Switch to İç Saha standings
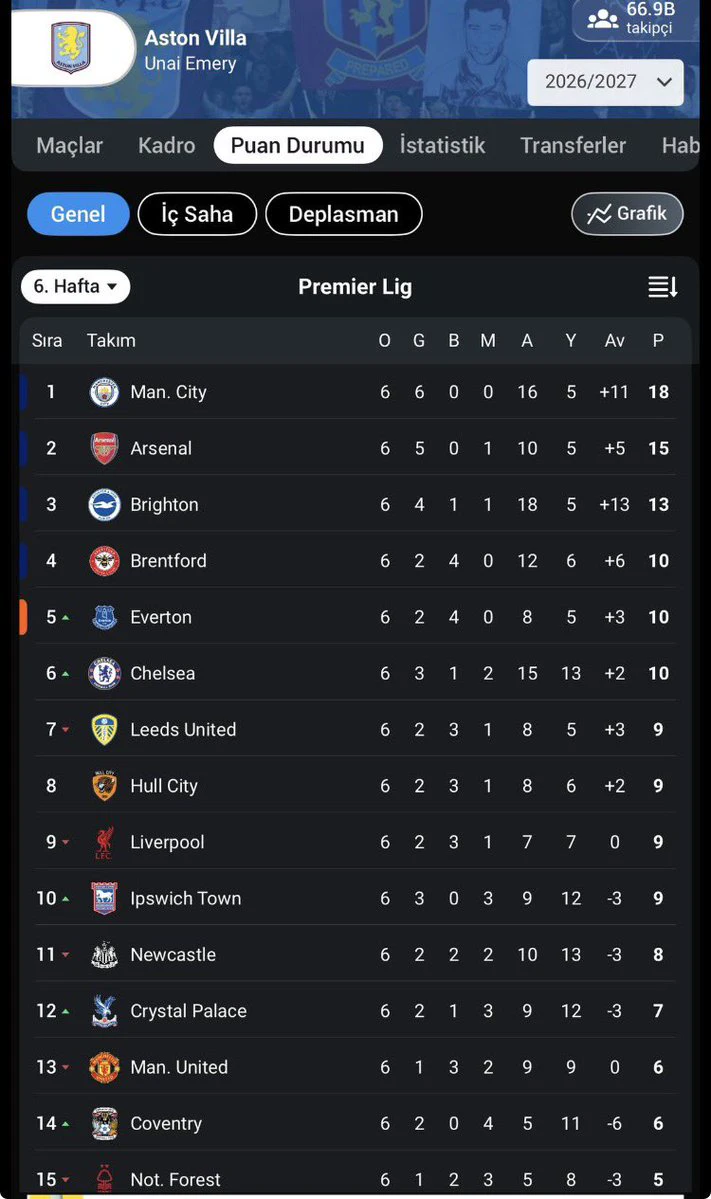 (x=197, y=214)
